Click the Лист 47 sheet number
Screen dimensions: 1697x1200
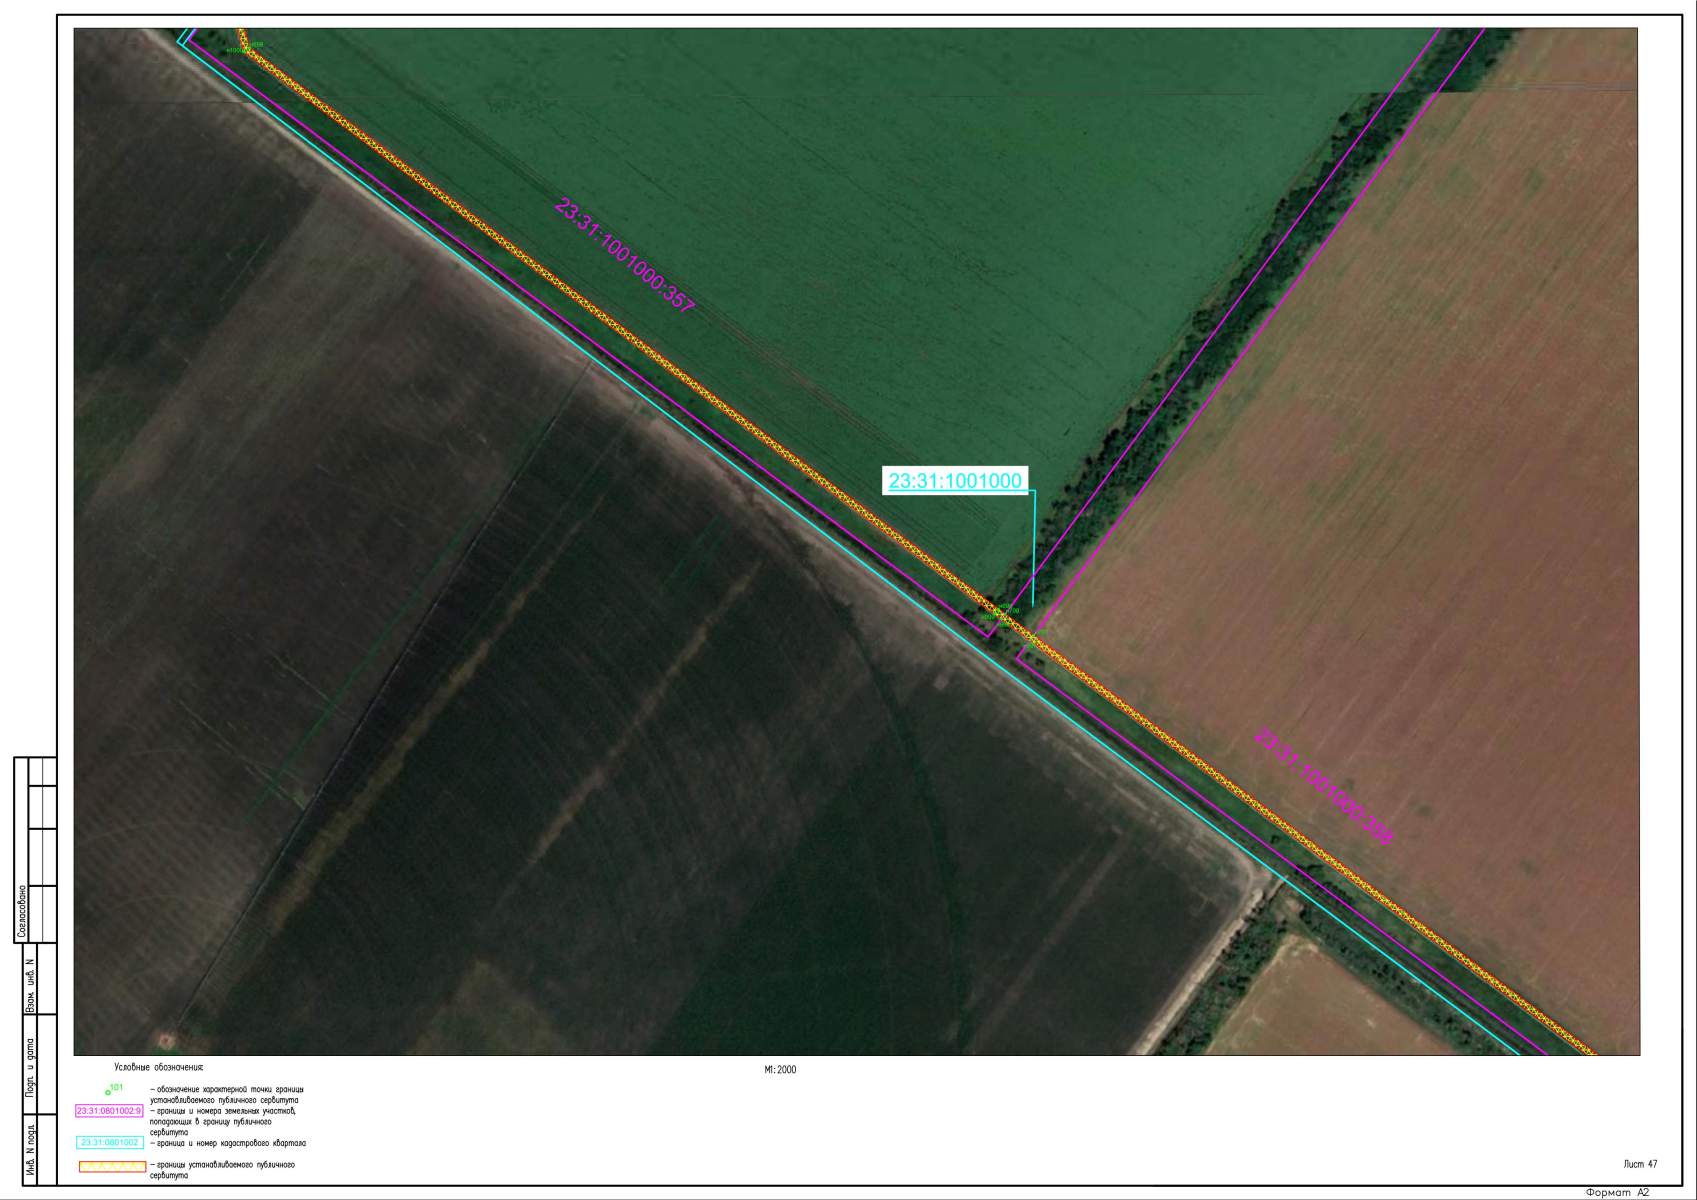point(1640,1164)
